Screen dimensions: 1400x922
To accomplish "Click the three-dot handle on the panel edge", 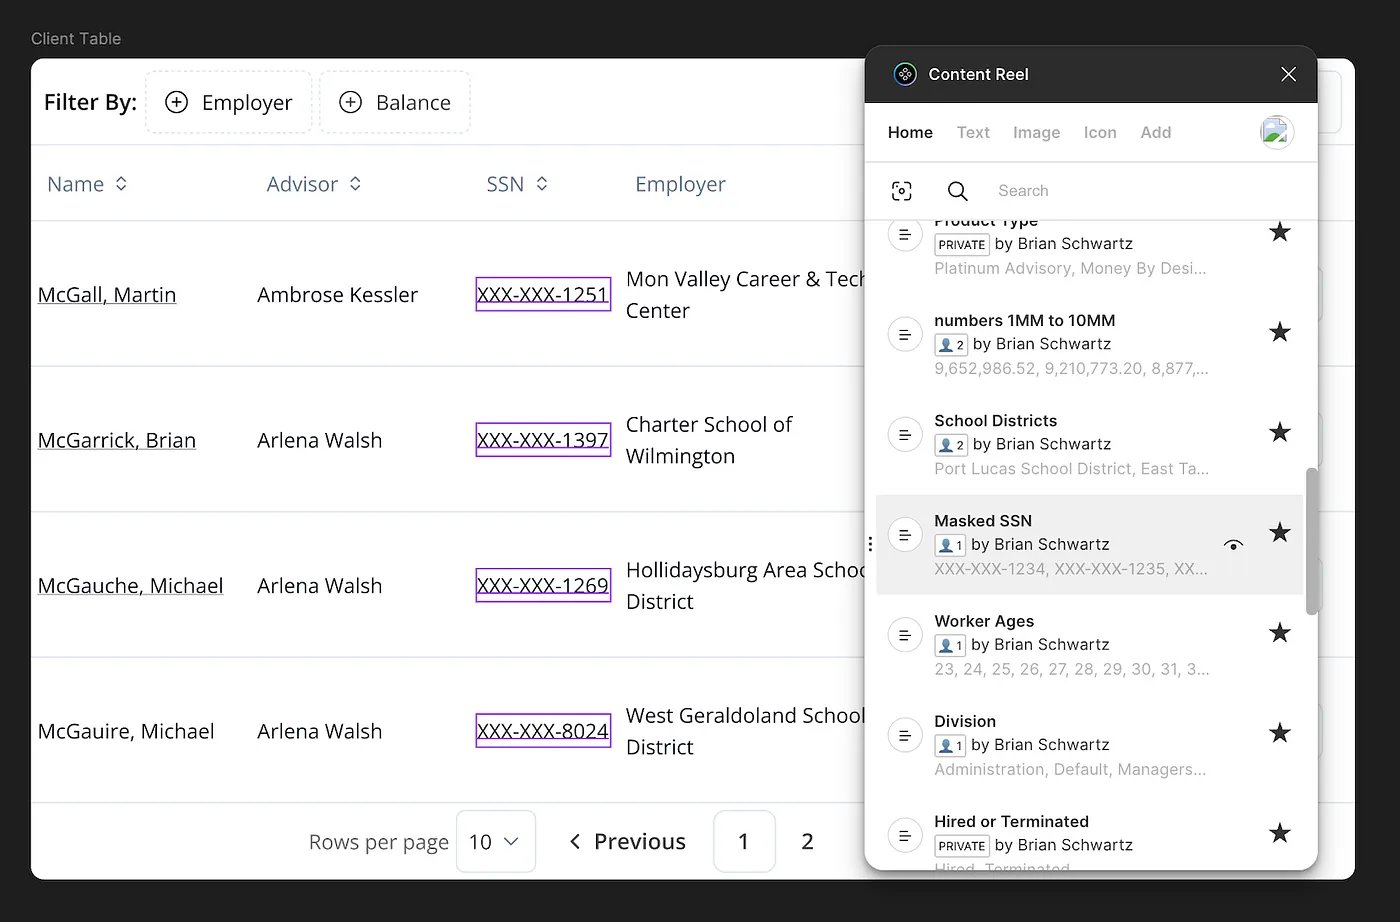I will click(870, 544).
